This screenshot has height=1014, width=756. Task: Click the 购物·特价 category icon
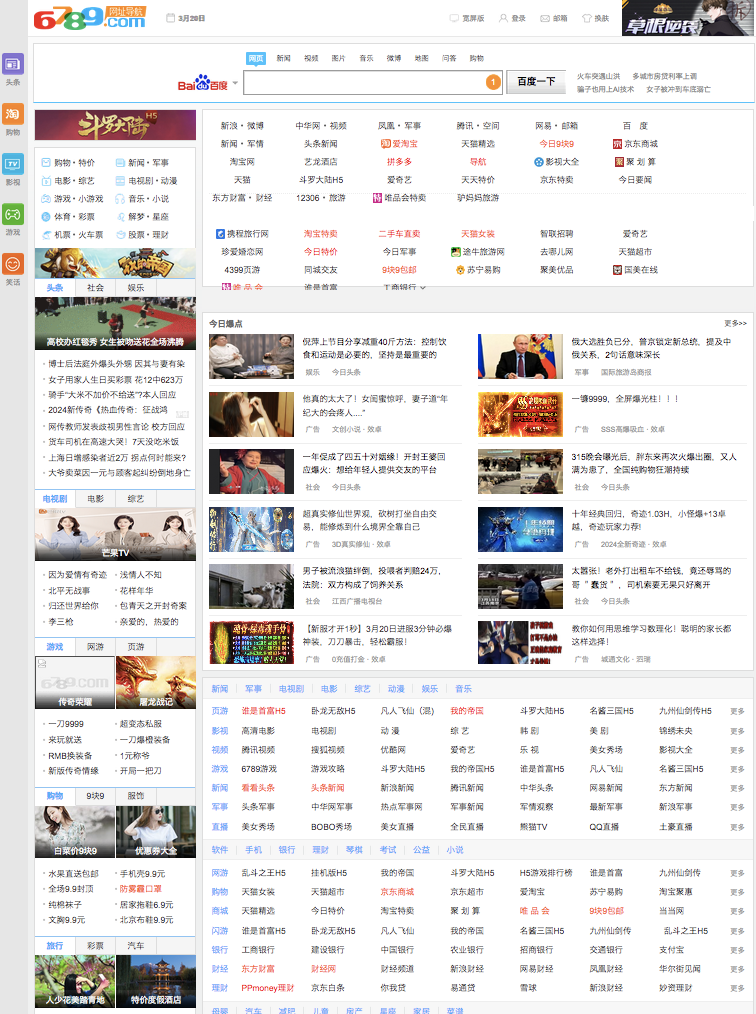47,162
